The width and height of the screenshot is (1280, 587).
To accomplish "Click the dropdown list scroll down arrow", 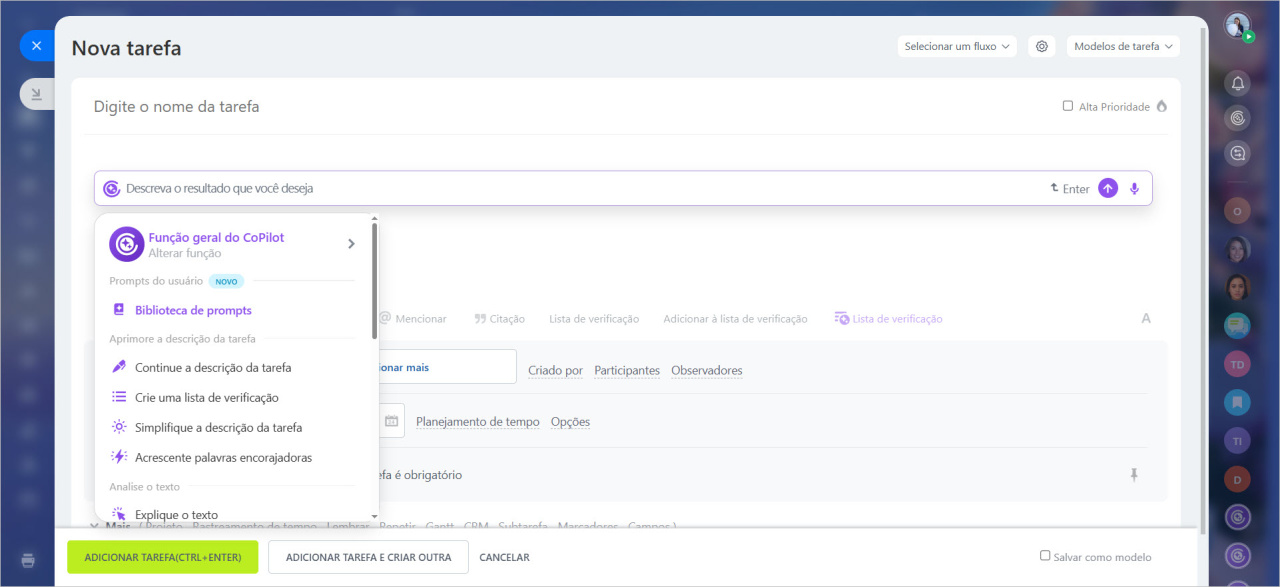I will (x=374, y=517).
